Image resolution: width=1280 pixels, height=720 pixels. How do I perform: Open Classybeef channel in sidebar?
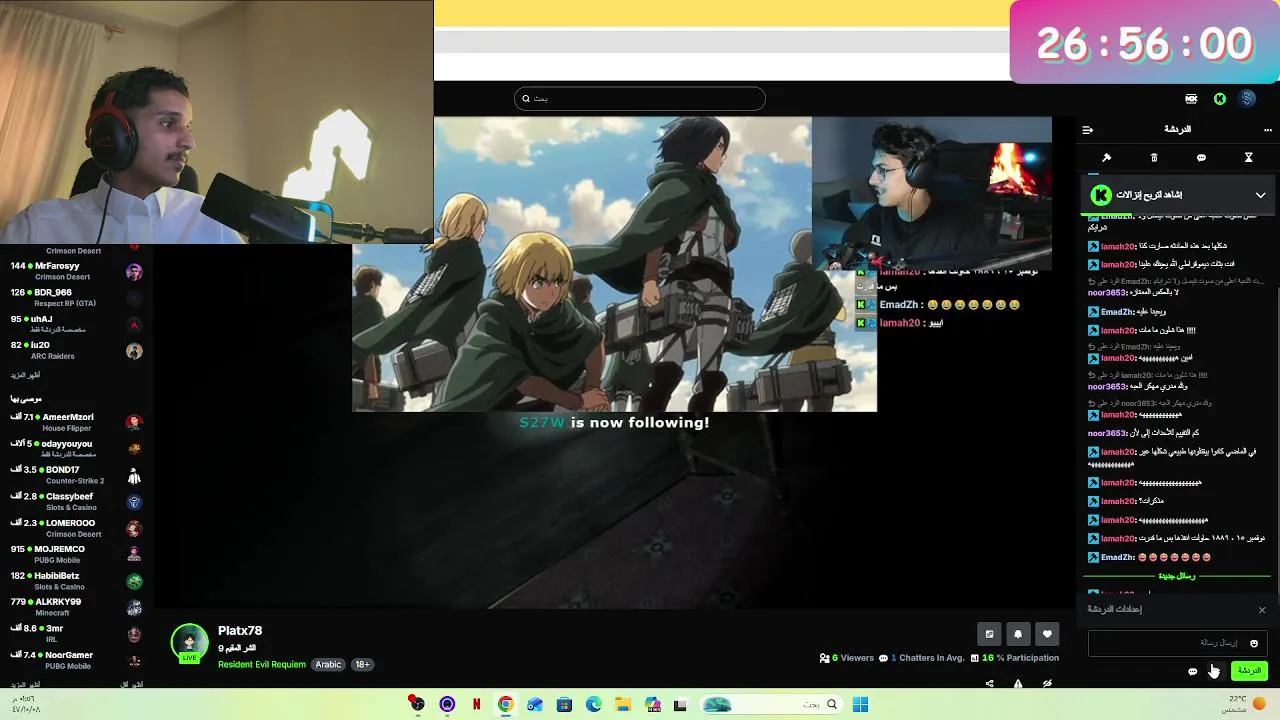click(76, 502)
